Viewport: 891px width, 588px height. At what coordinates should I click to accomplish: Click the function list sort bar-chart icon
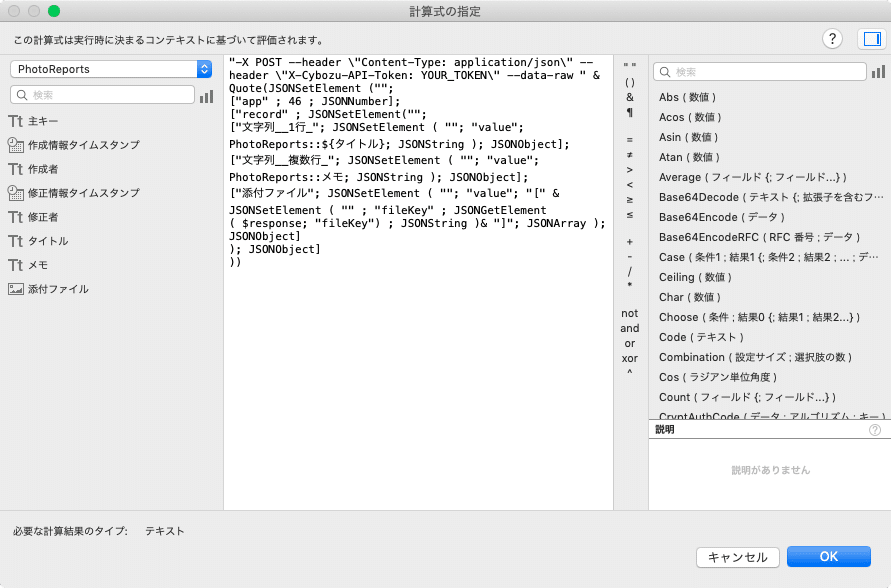(878, 72)
